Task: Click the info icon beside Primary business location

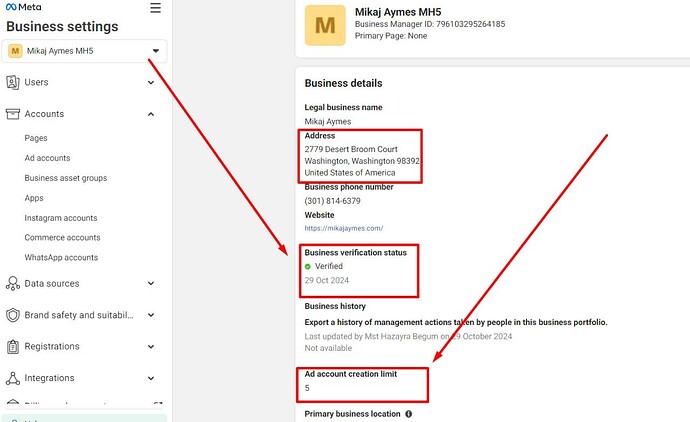Action: click(x=408, y=414)
